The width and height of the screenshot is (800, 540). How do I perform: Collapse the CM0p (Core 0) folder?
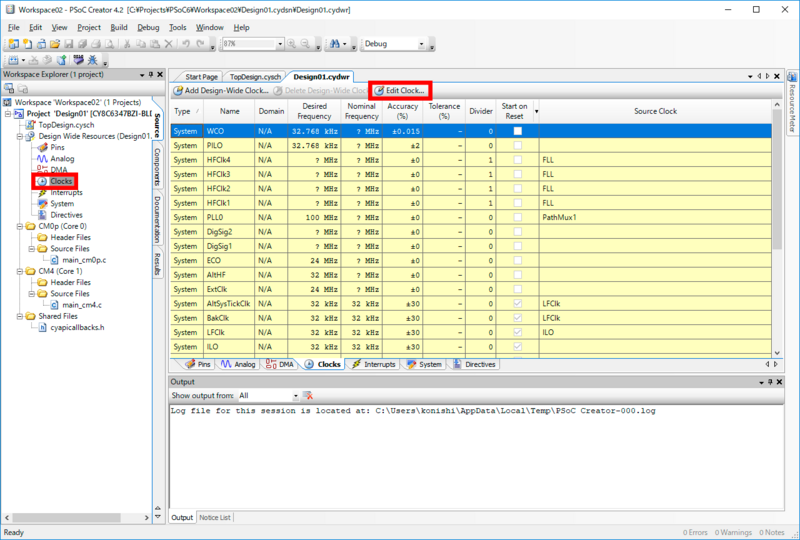[19, 226]
